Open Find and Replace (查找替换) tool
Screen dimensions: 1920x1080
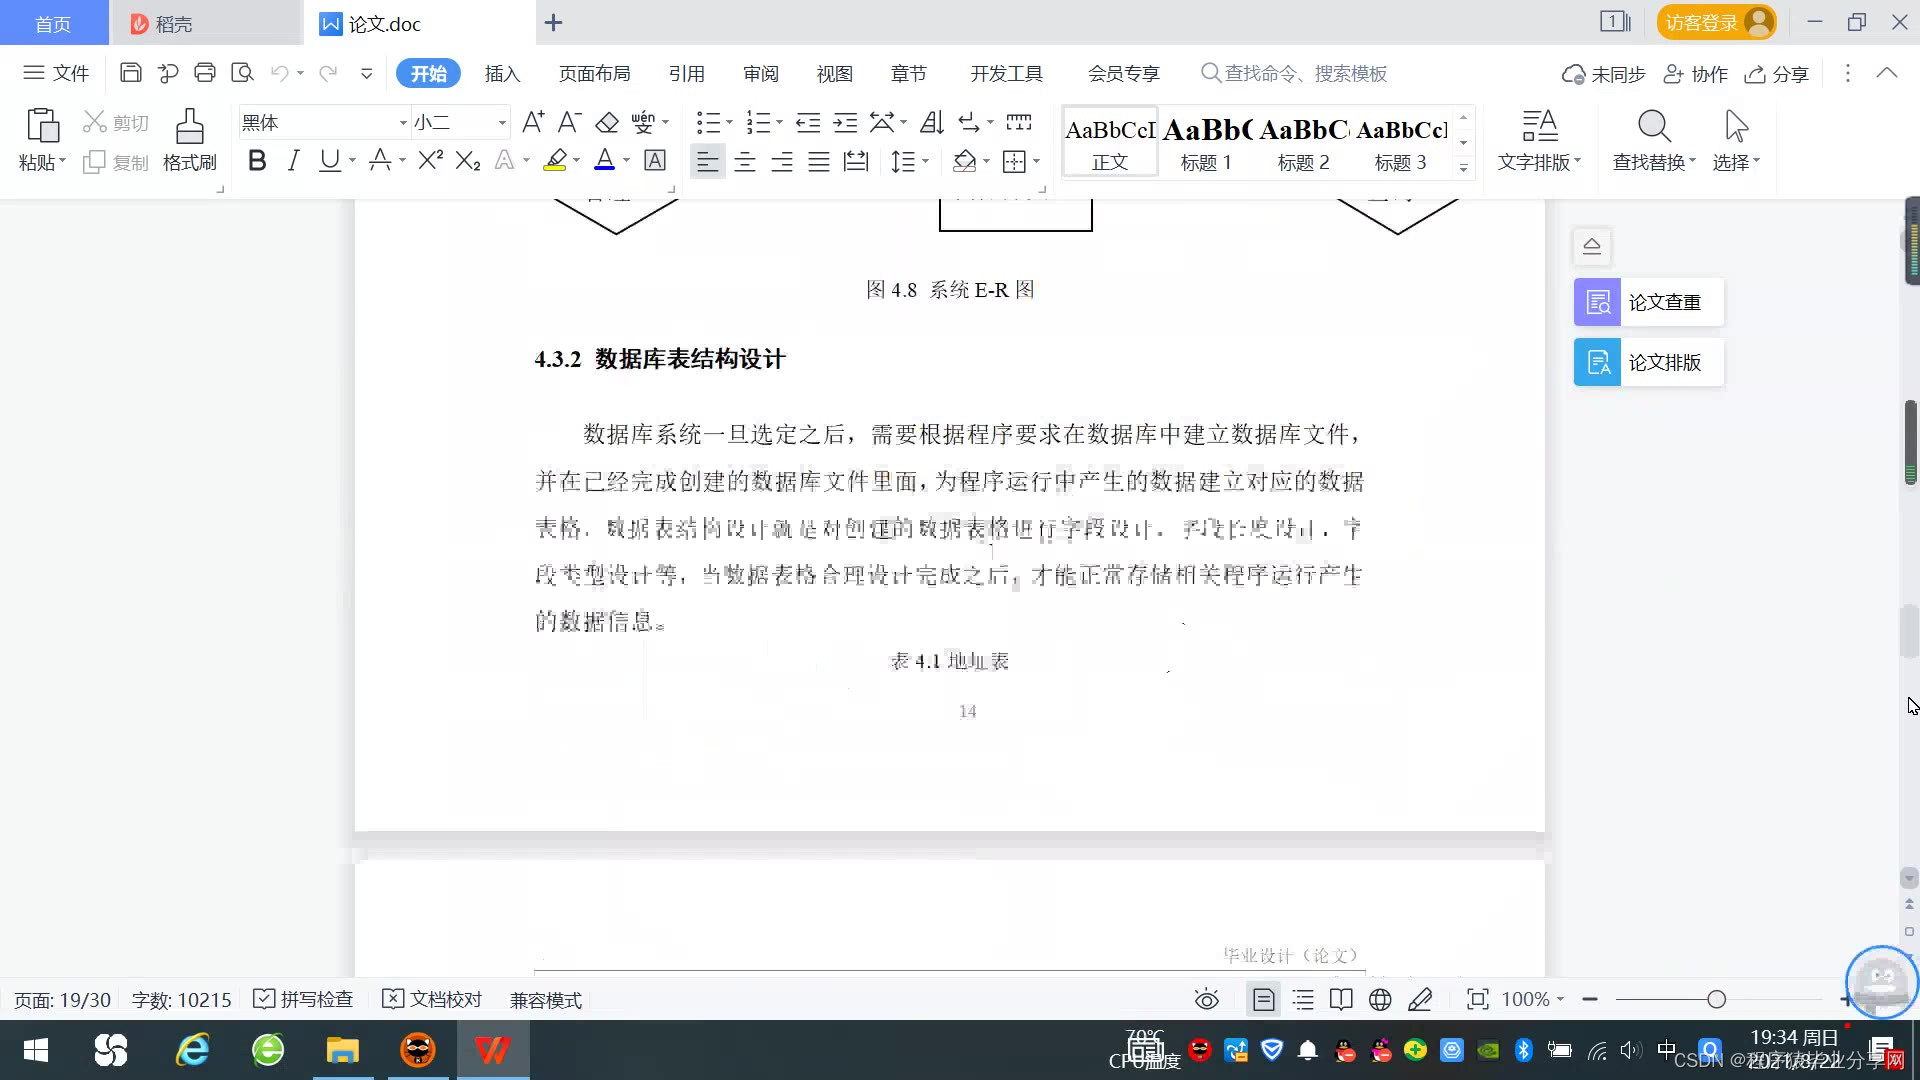[1653, 140]
